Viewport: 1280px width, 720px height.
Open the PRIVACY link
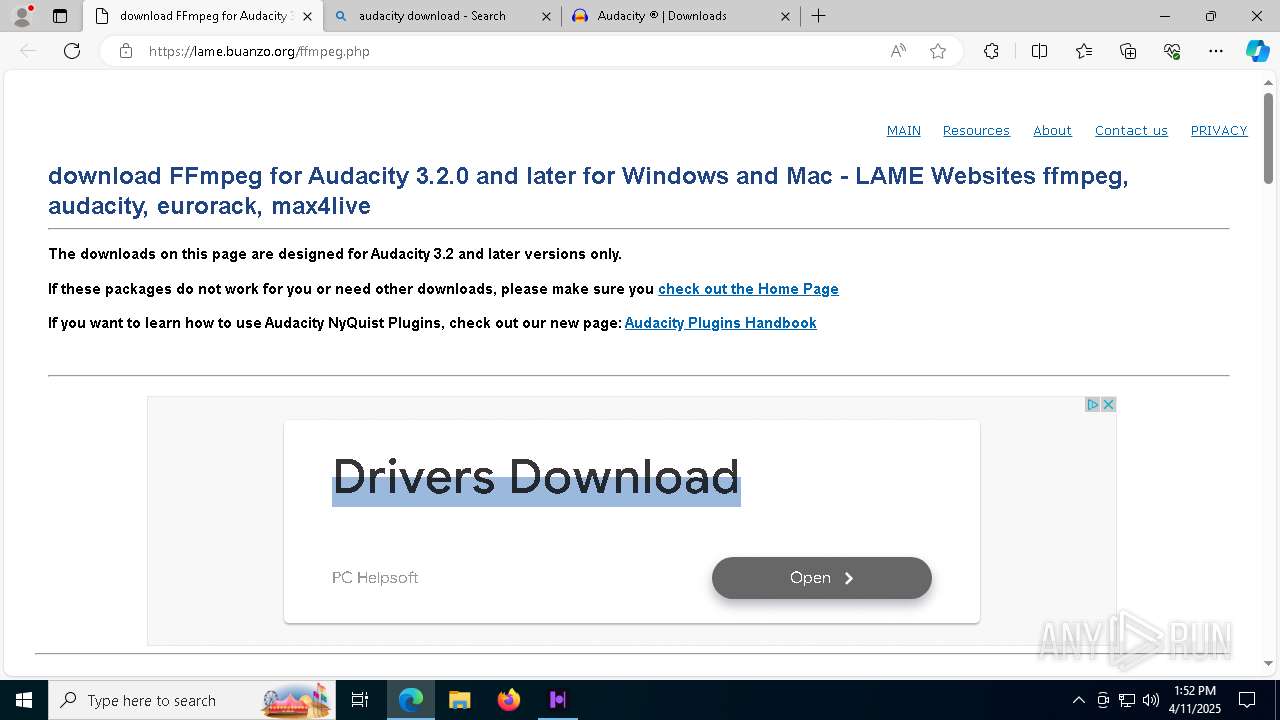tap(1218, 131)
